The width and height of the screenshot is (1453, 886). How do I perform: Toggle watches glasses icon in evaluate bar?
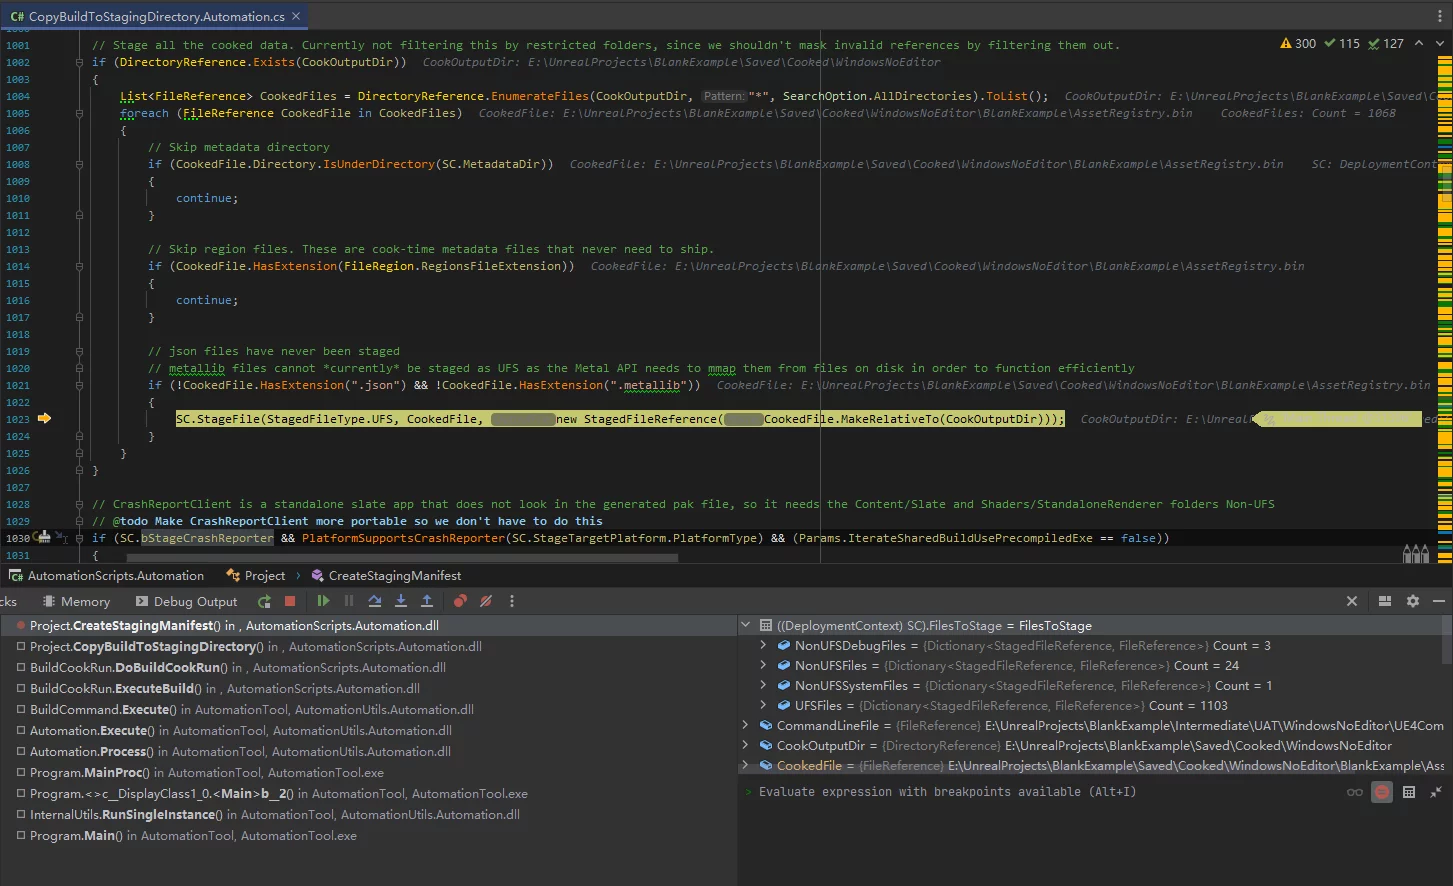click(x=1355, y=792)
